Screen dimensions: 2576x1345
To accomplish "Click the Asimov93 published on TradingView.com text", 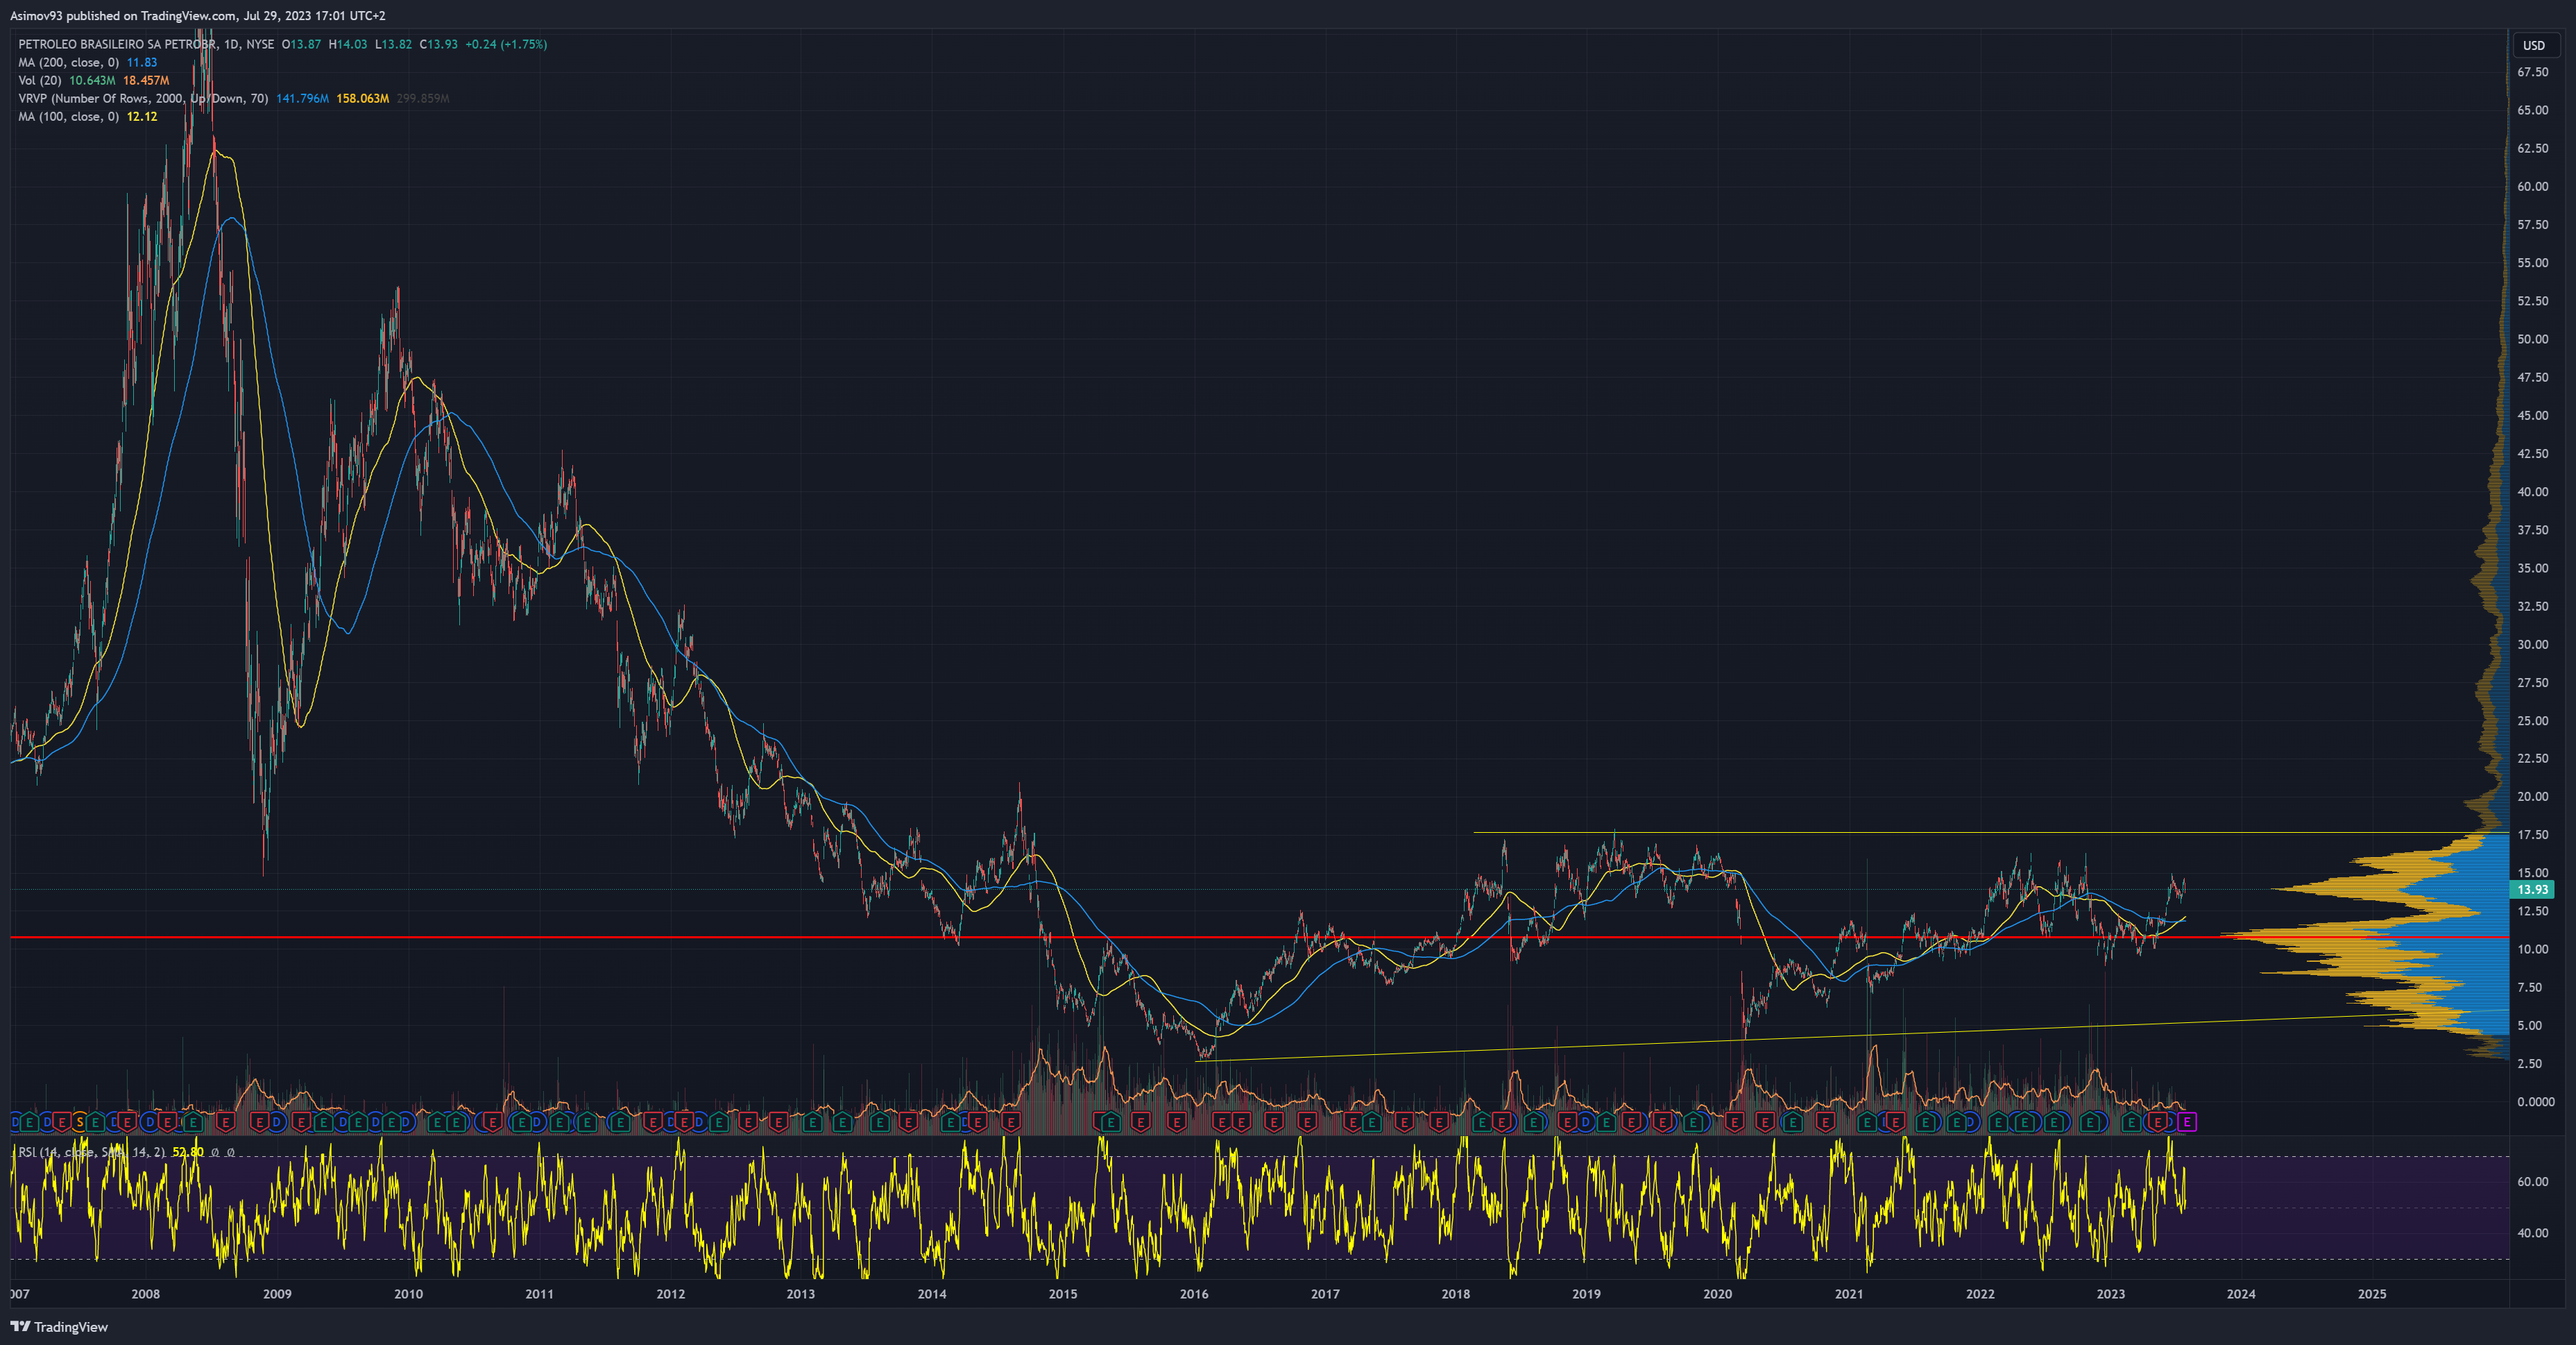I will coord(197,15).
